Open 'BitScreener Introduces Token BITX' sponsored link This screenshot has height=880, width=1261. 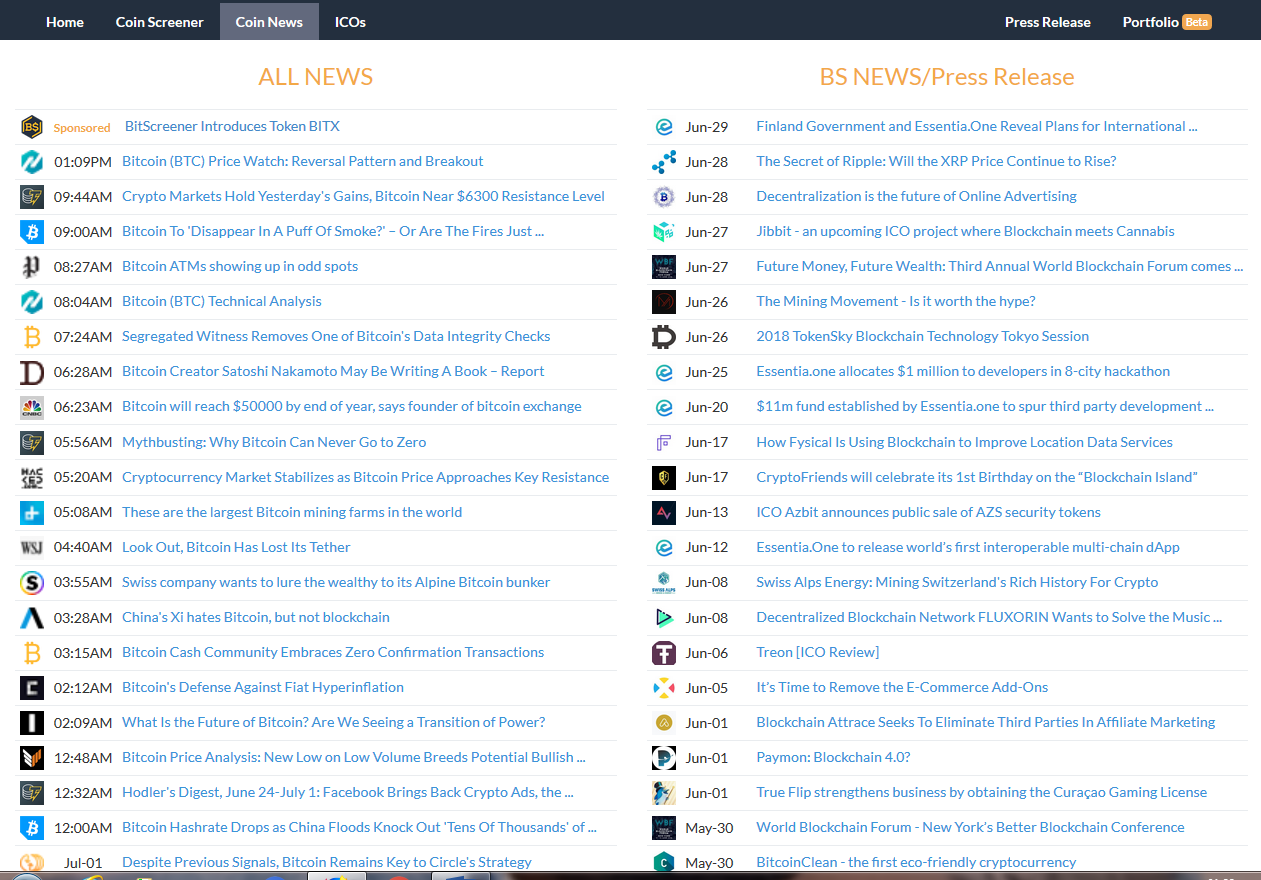pyautogui.click(x=232, y=126)
